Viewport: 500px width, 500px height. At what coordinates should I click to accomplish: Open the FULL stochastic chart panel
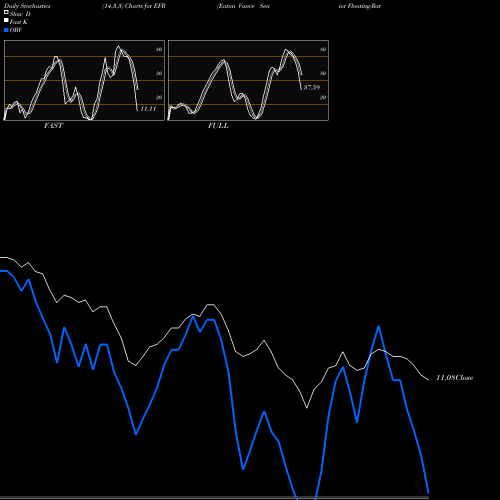pos(248,80)
